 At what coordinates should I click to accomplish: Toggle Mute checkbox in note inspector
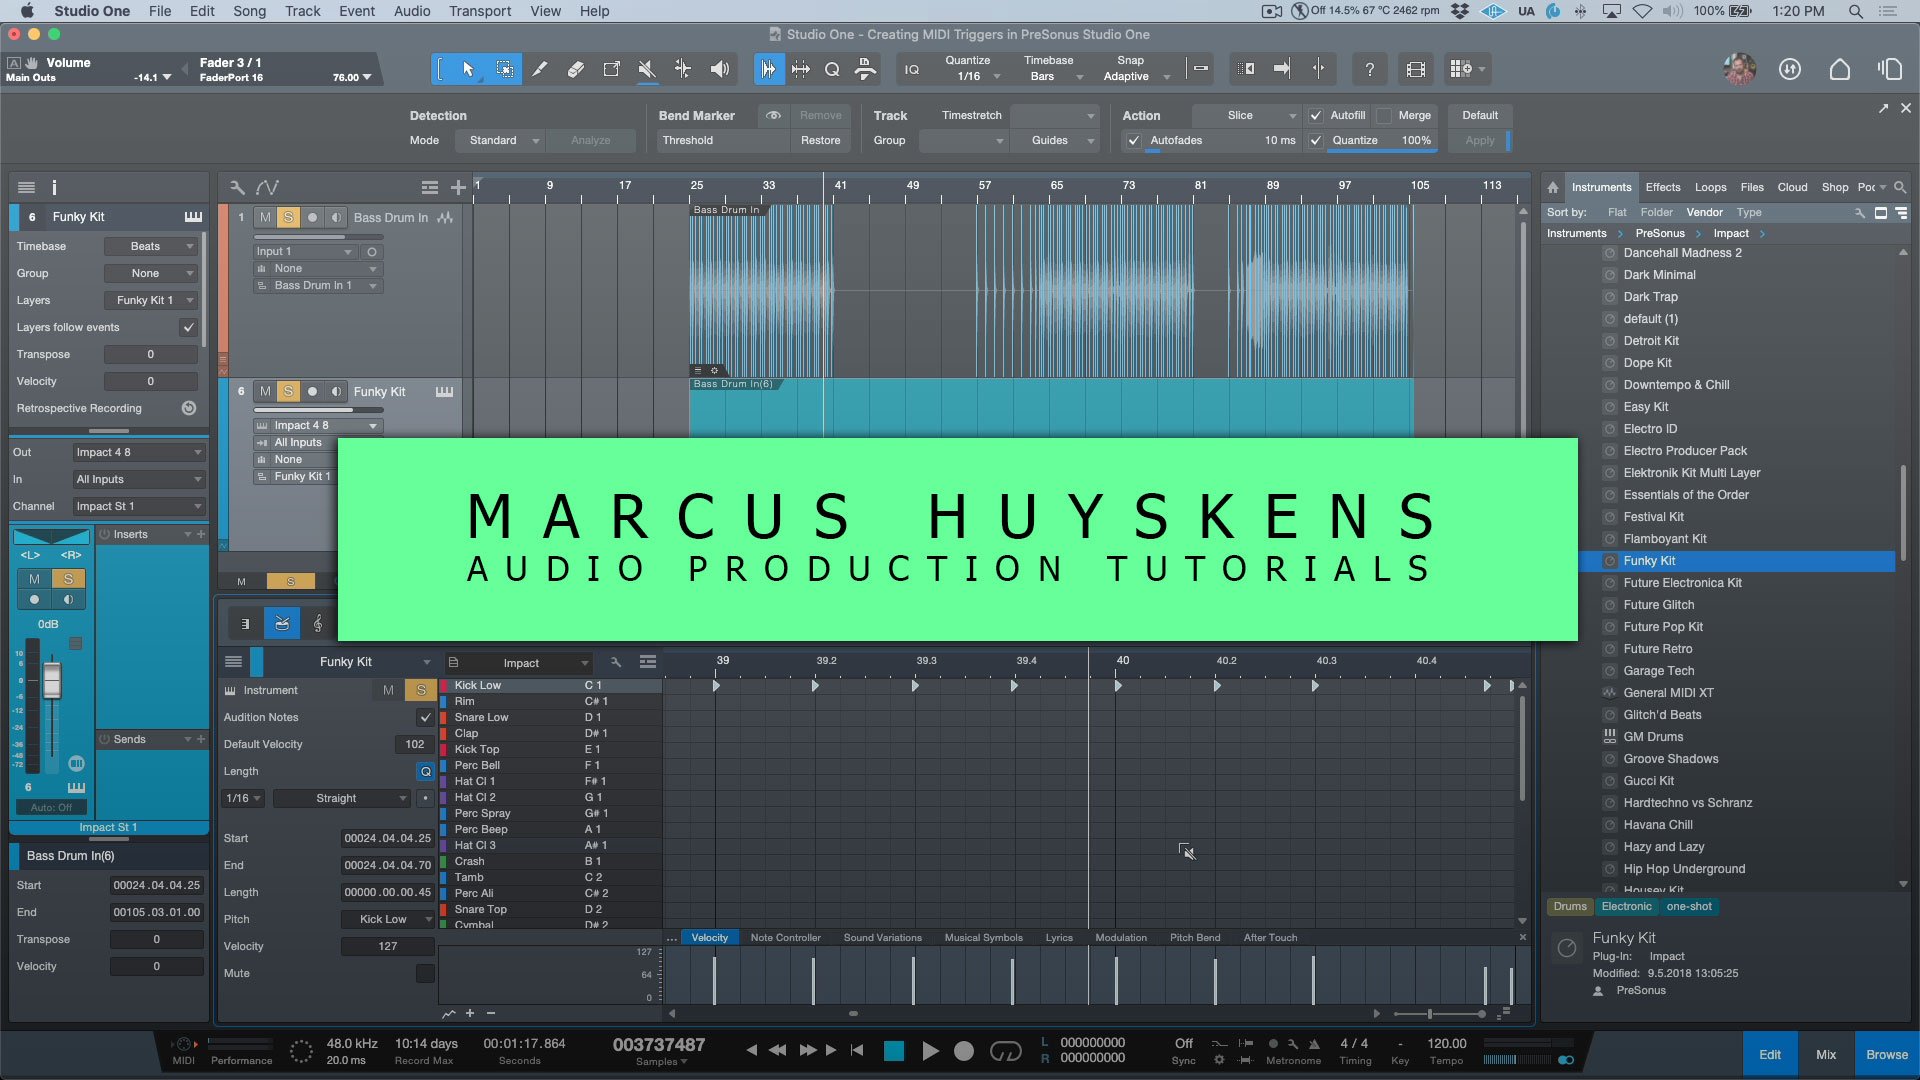pos(426,973)
